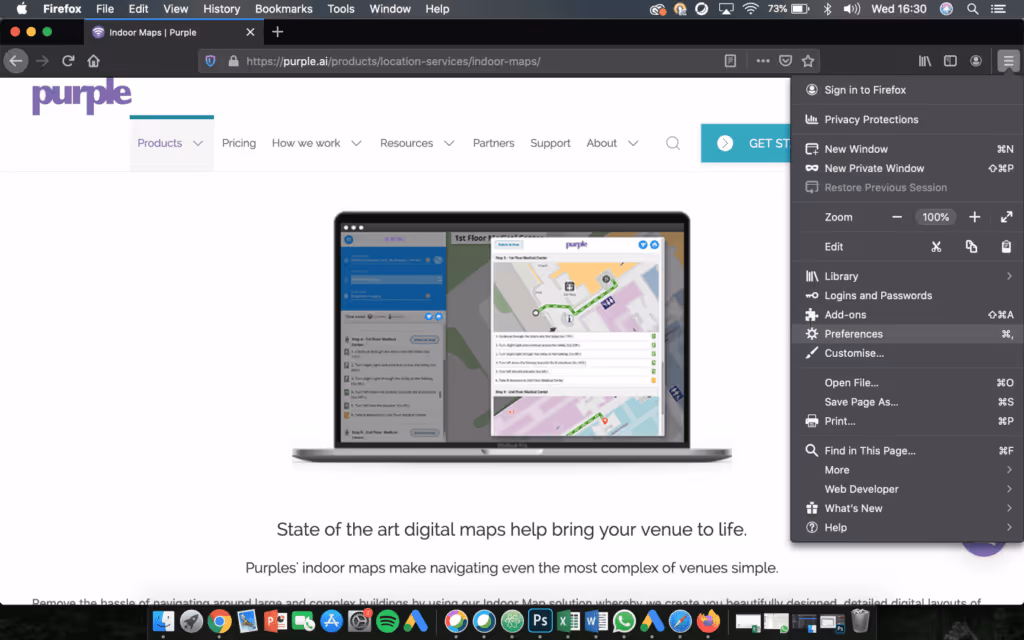Select Customise... menu entry
Image resolution: width=1024 pixels, height=640 pixels.
coord(907,353)
